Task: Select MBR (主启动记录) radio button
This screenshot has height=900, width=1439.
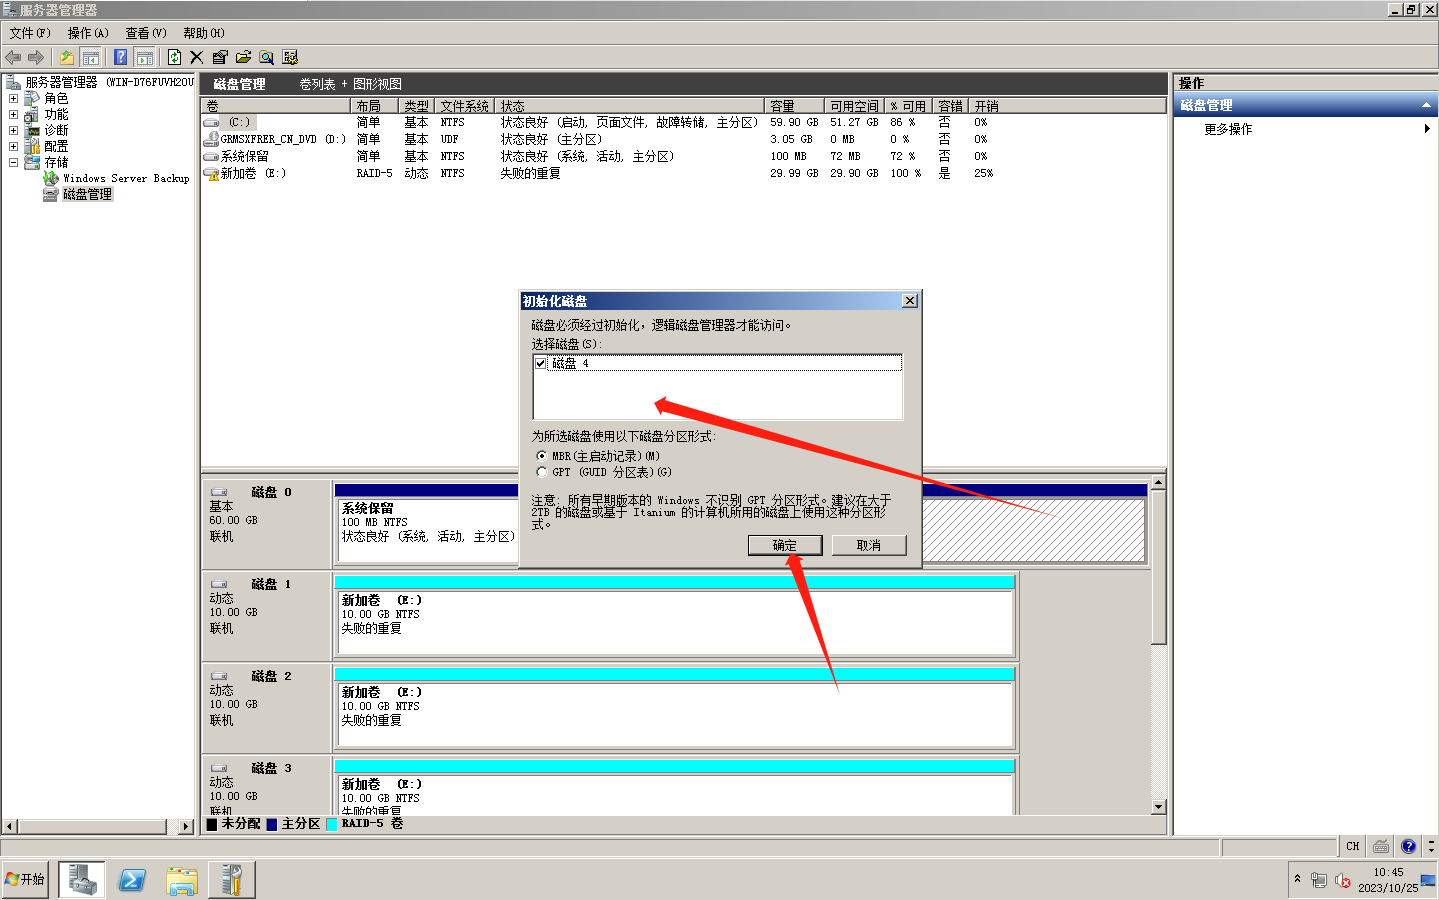Action: pos(541,456)
